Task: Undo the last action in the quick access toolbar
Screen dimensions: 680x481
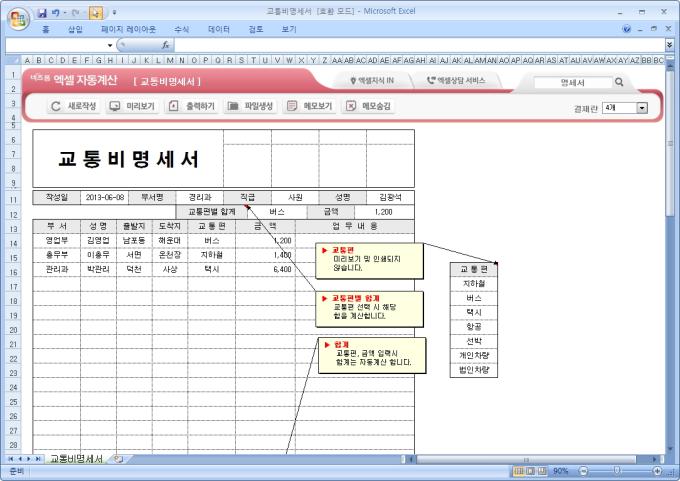Action: point(56,13)
